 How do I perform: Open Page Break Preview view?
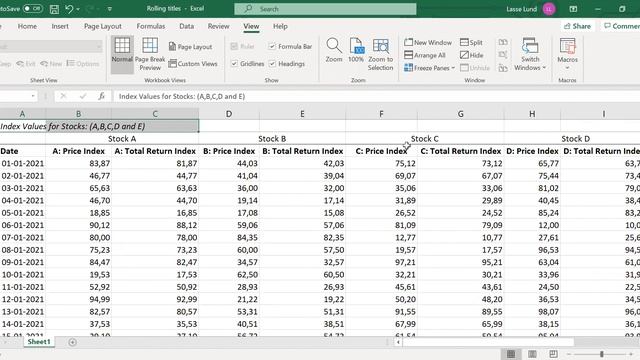click(x=150, y=53)
